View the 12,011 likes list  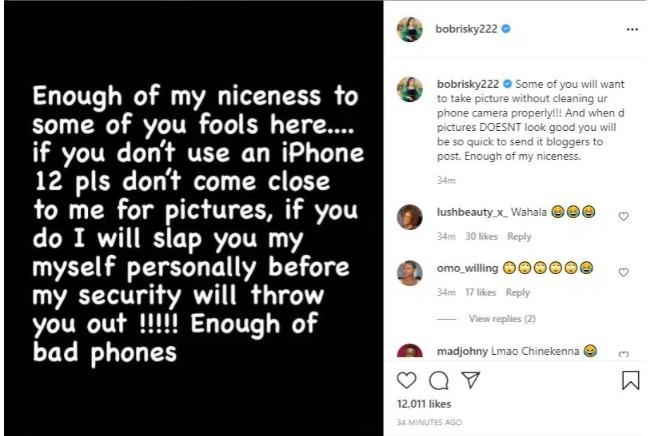(x=425, y=405)
